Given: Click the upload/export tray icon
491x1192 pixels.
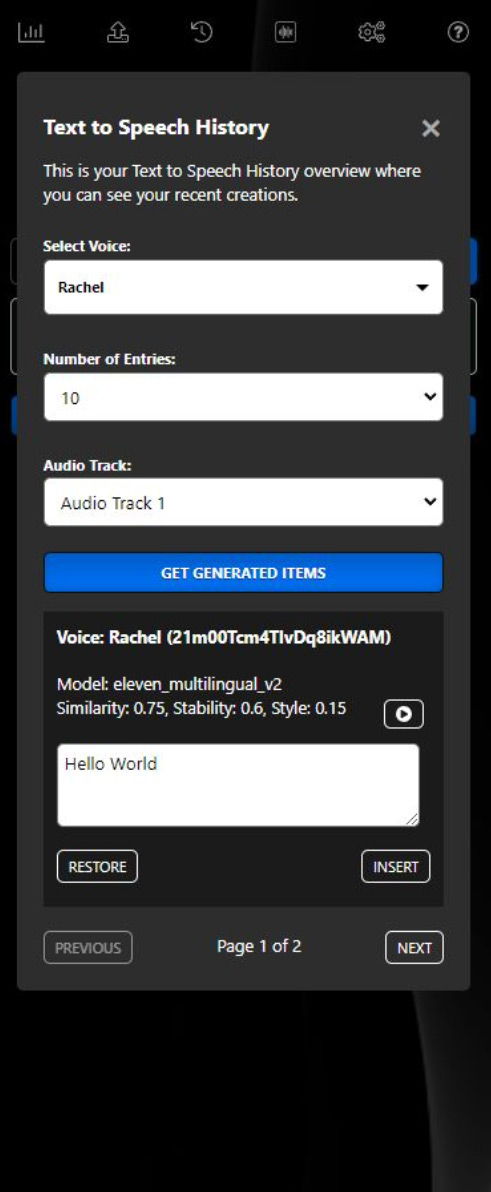Looking at the screenshot, I should 118,33.
